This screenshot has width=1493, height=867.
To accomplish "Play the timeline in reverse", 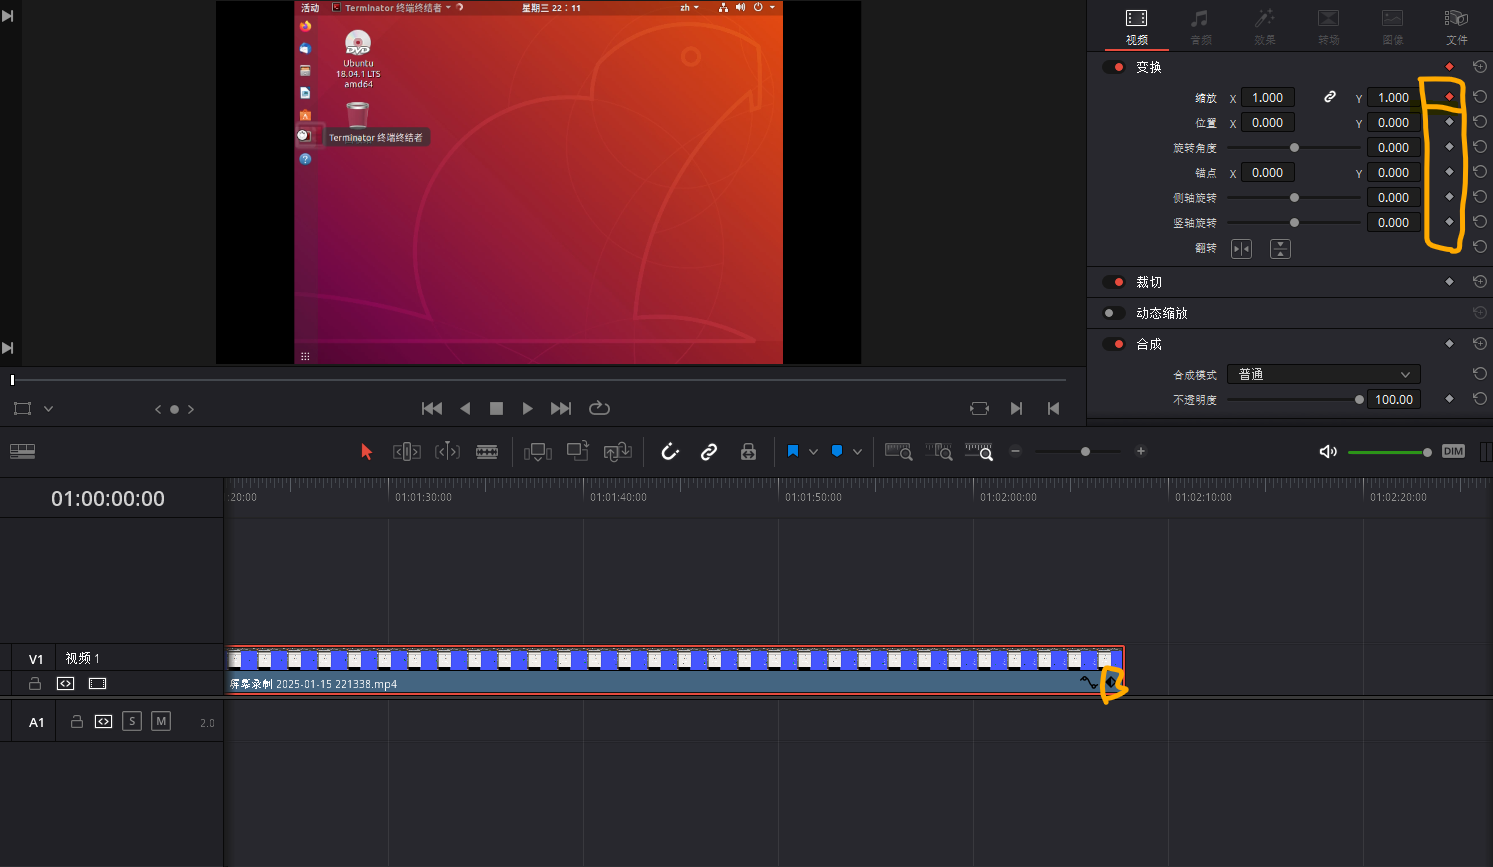I will point(465,408).
